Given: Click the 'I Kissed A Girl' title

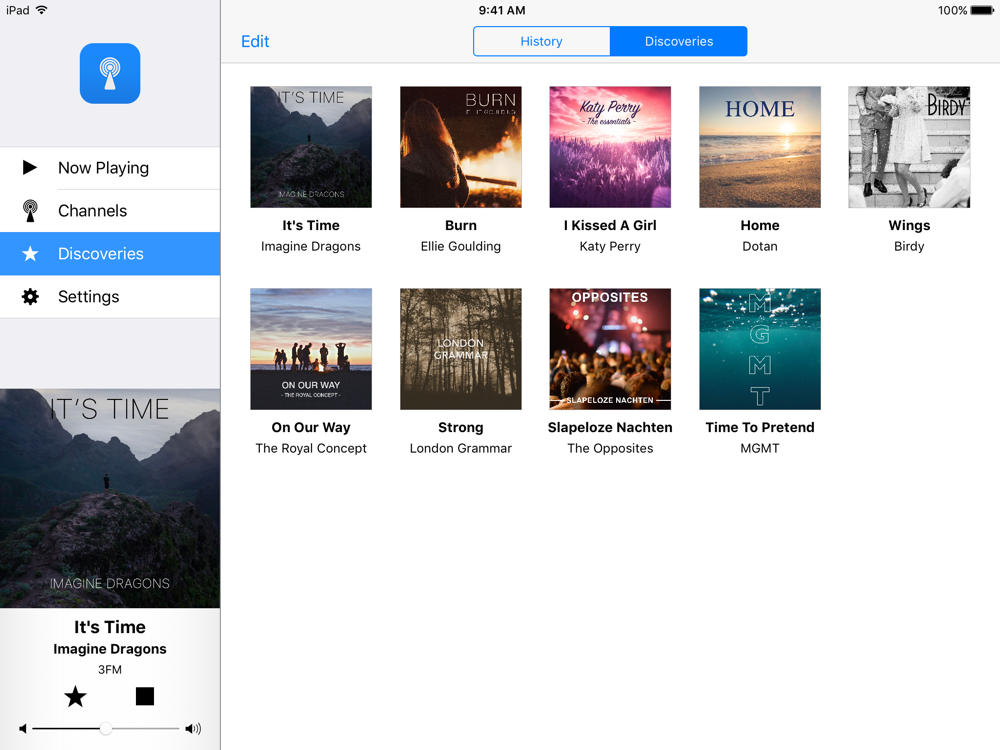Looking at the screenshot, I should (610, 225).
